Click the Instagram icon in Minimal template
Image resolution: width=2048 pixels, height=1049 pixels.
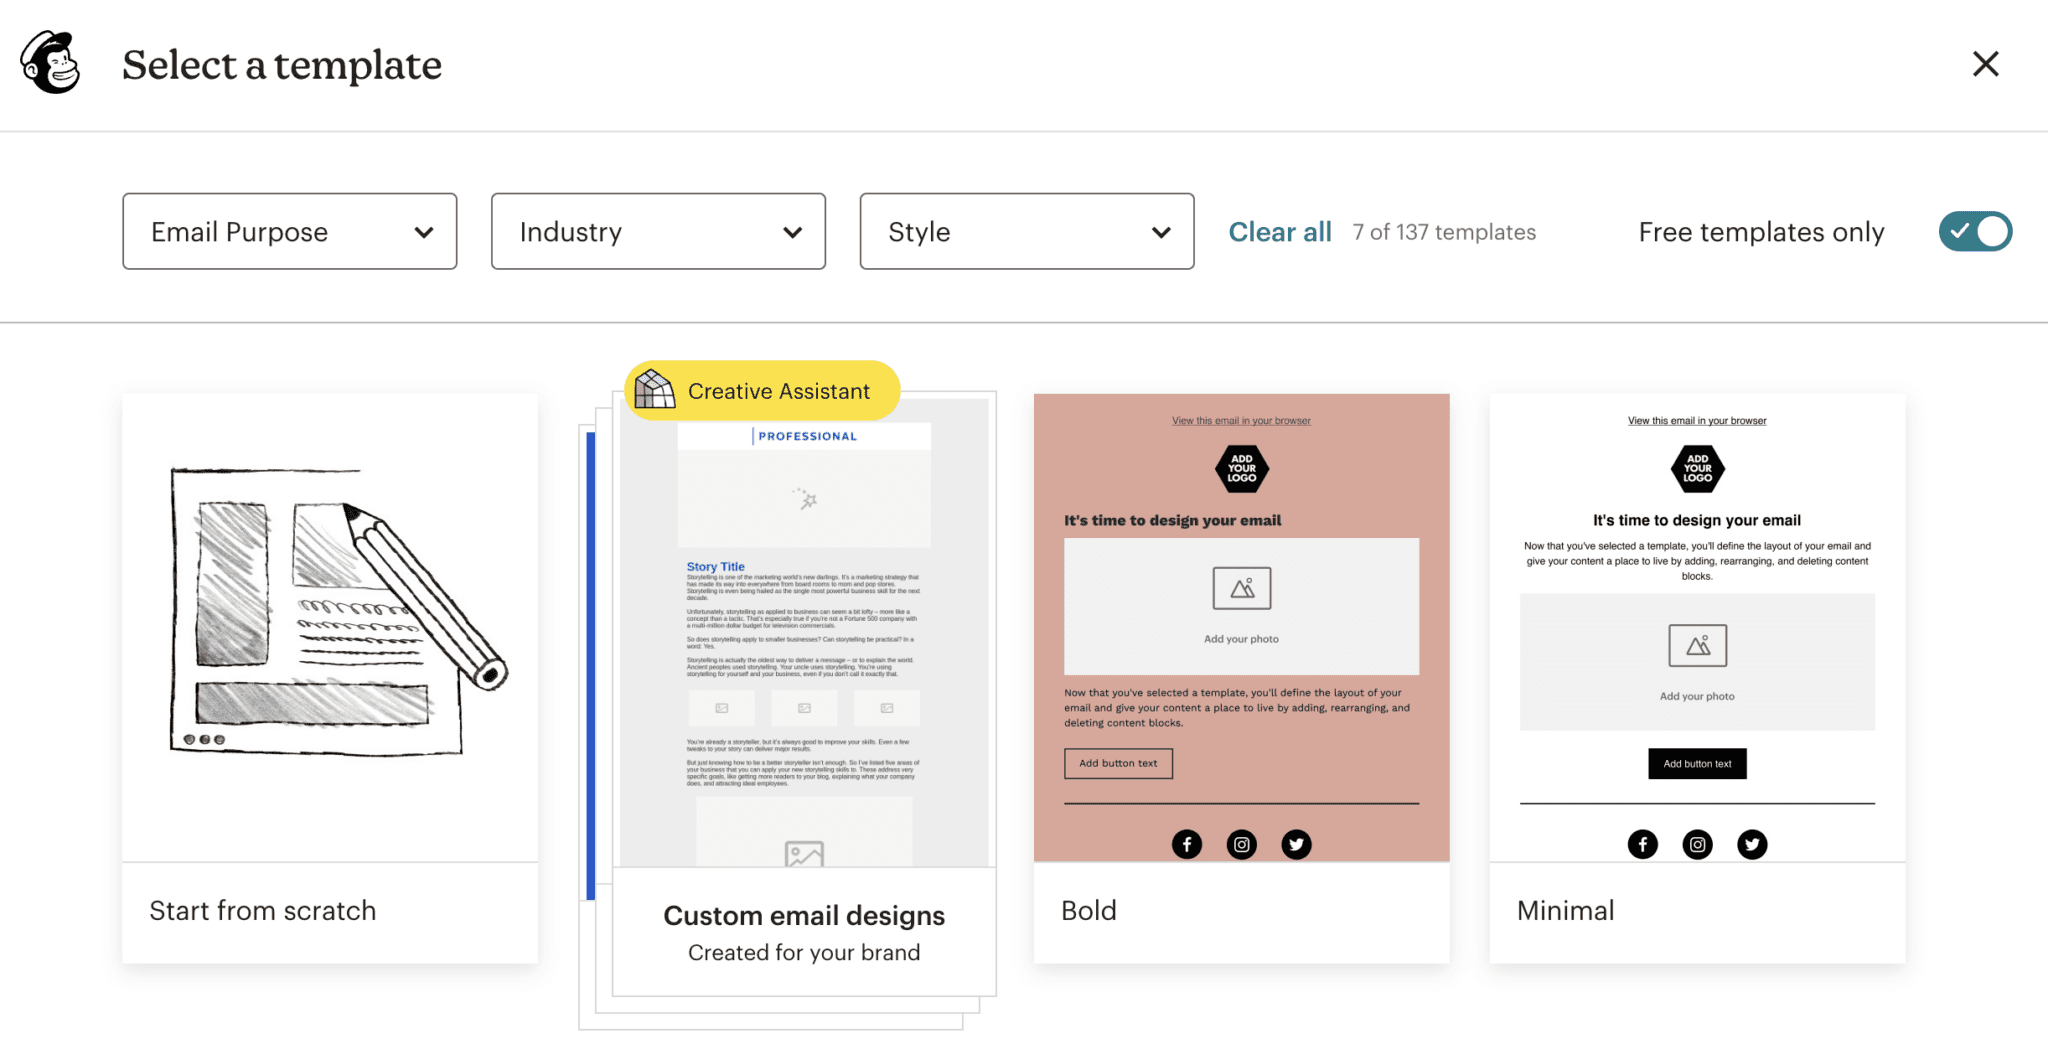[x=1697, y=844]
